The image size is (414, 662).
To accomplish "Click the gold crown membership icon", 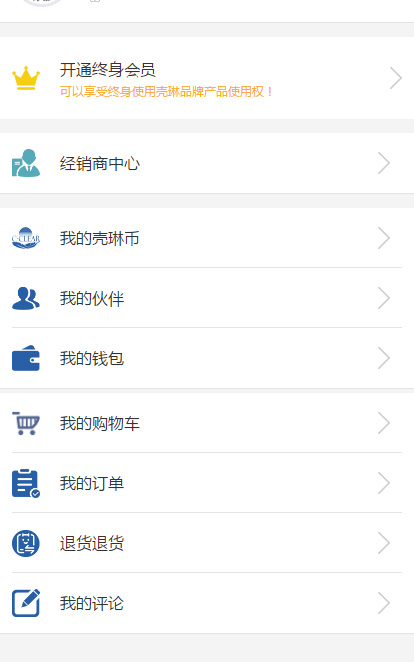I will click(26, 78).
